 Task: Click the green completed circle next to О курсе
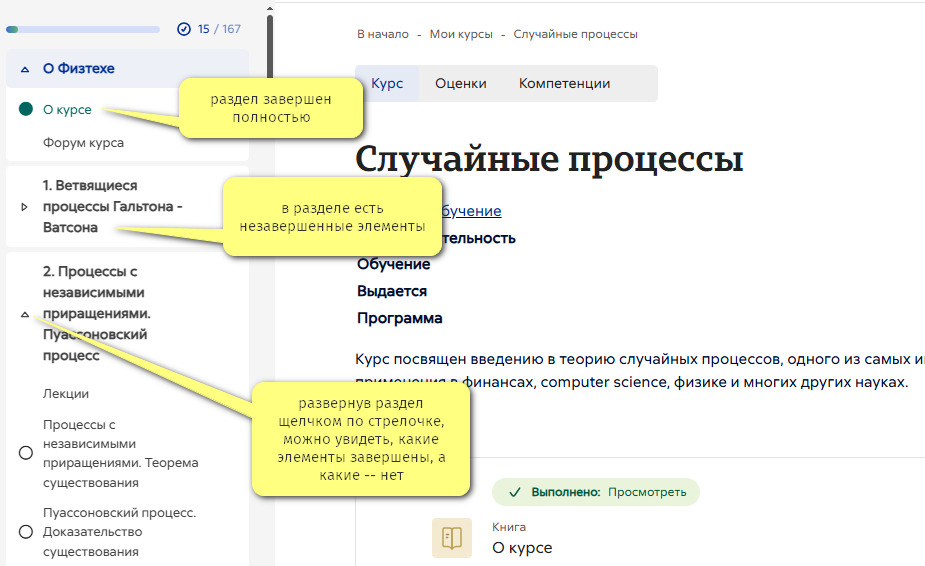(26, 109)
